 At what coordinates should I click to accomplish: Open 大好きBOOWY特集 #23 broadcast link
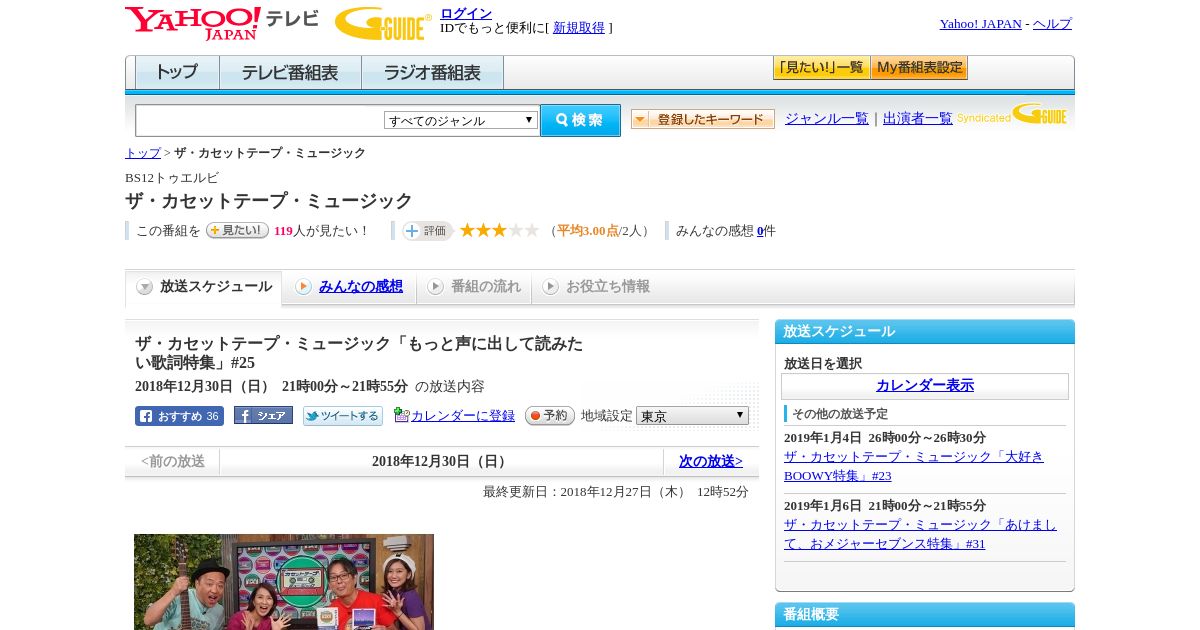[914, 466]
